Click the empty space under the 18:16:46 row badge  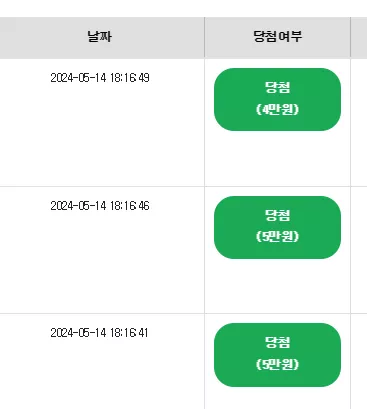277,286
